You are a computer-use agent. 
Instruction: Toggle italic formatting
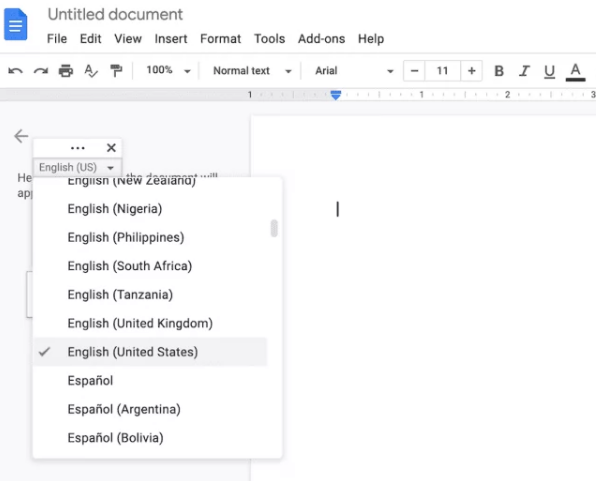click(x=524, y=71)
